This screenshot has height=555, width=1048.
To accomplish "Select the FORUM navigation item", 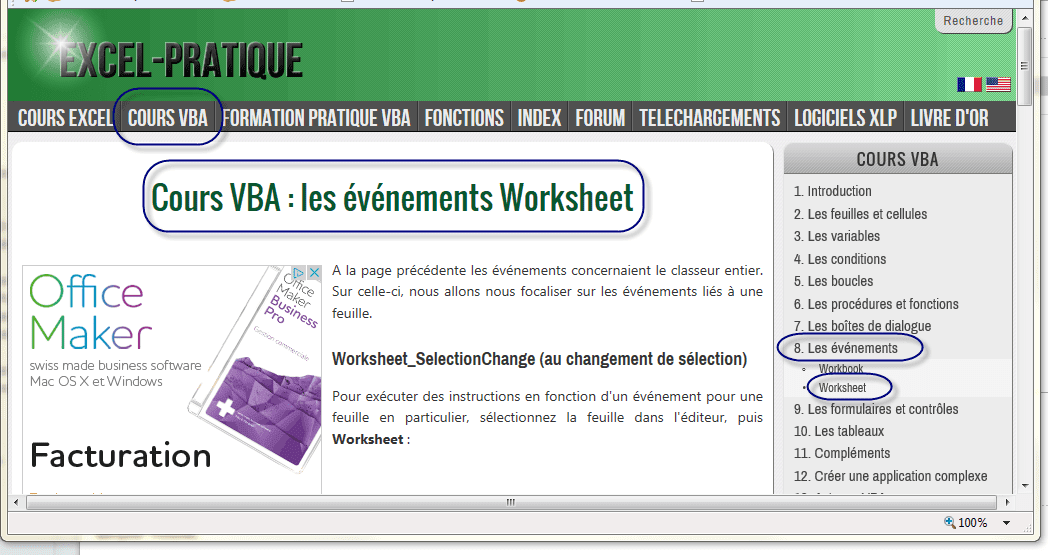I will 600,118.
